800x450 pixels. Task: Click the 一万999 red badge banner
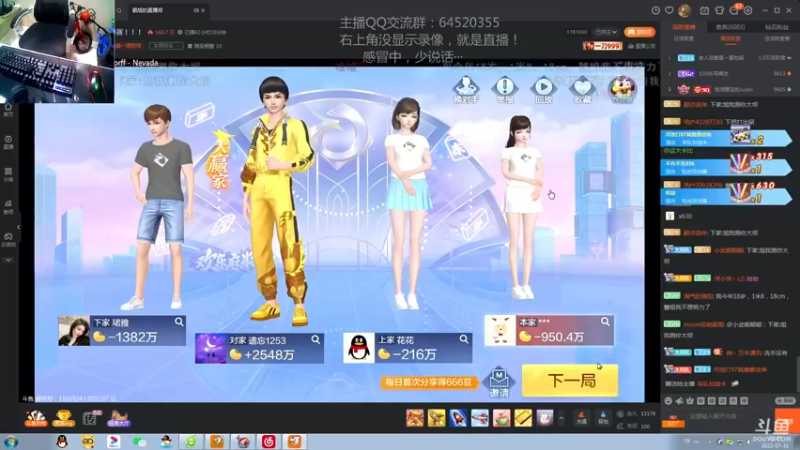(x=602, y=45)
